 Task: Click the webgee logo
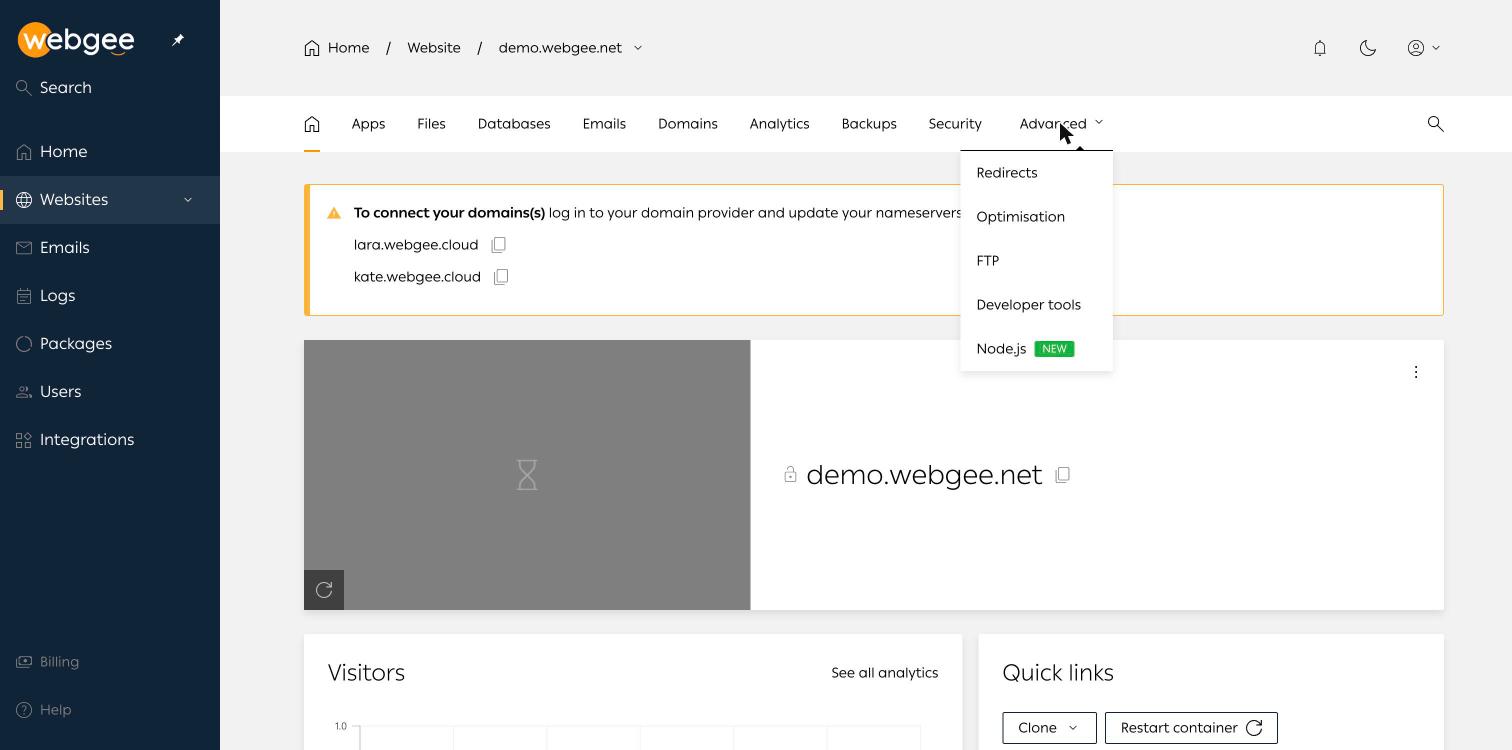point(76,40)
